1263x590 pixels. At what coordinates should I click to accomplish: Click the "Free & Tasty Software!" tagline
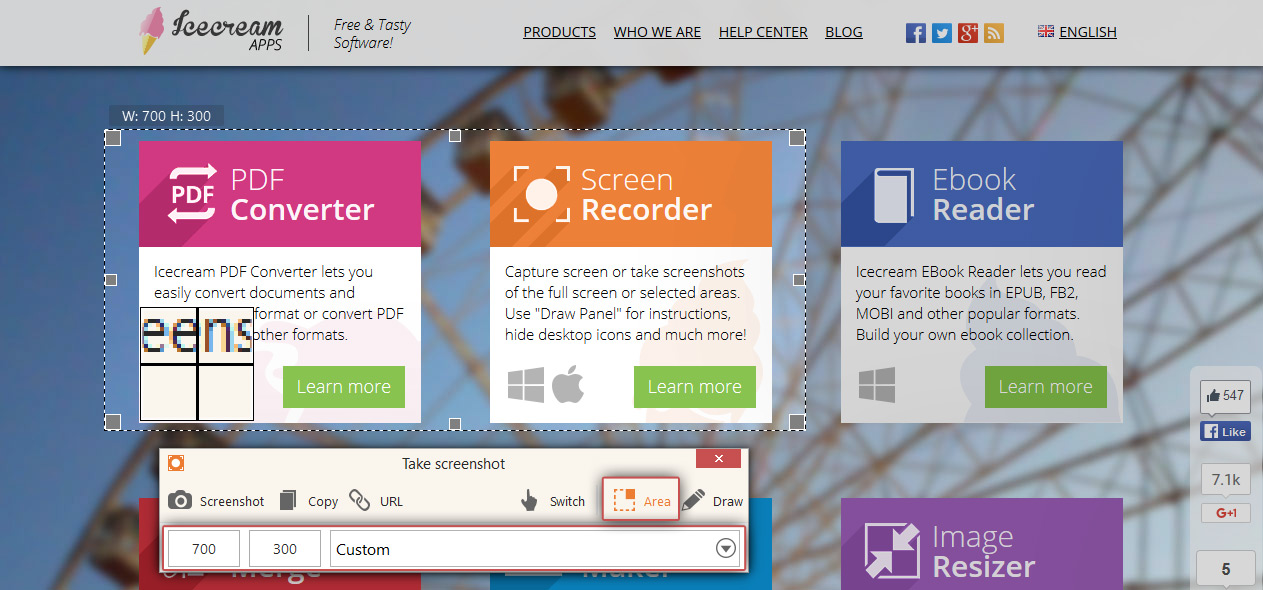[x=372, y=33]
